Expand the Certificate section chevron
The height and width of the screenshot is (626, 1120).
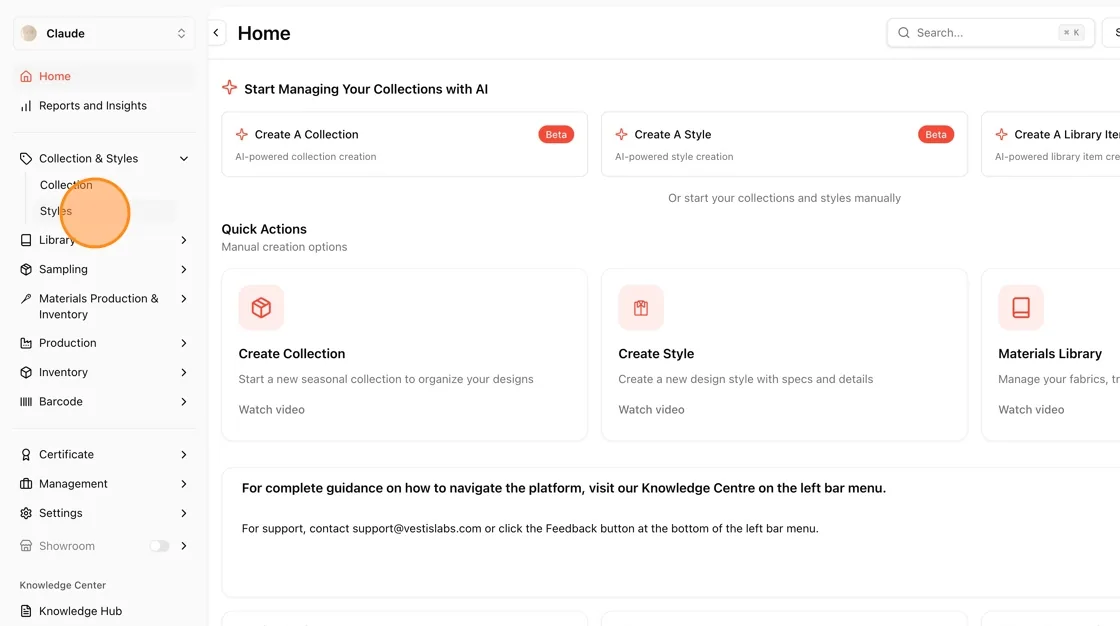184,454
